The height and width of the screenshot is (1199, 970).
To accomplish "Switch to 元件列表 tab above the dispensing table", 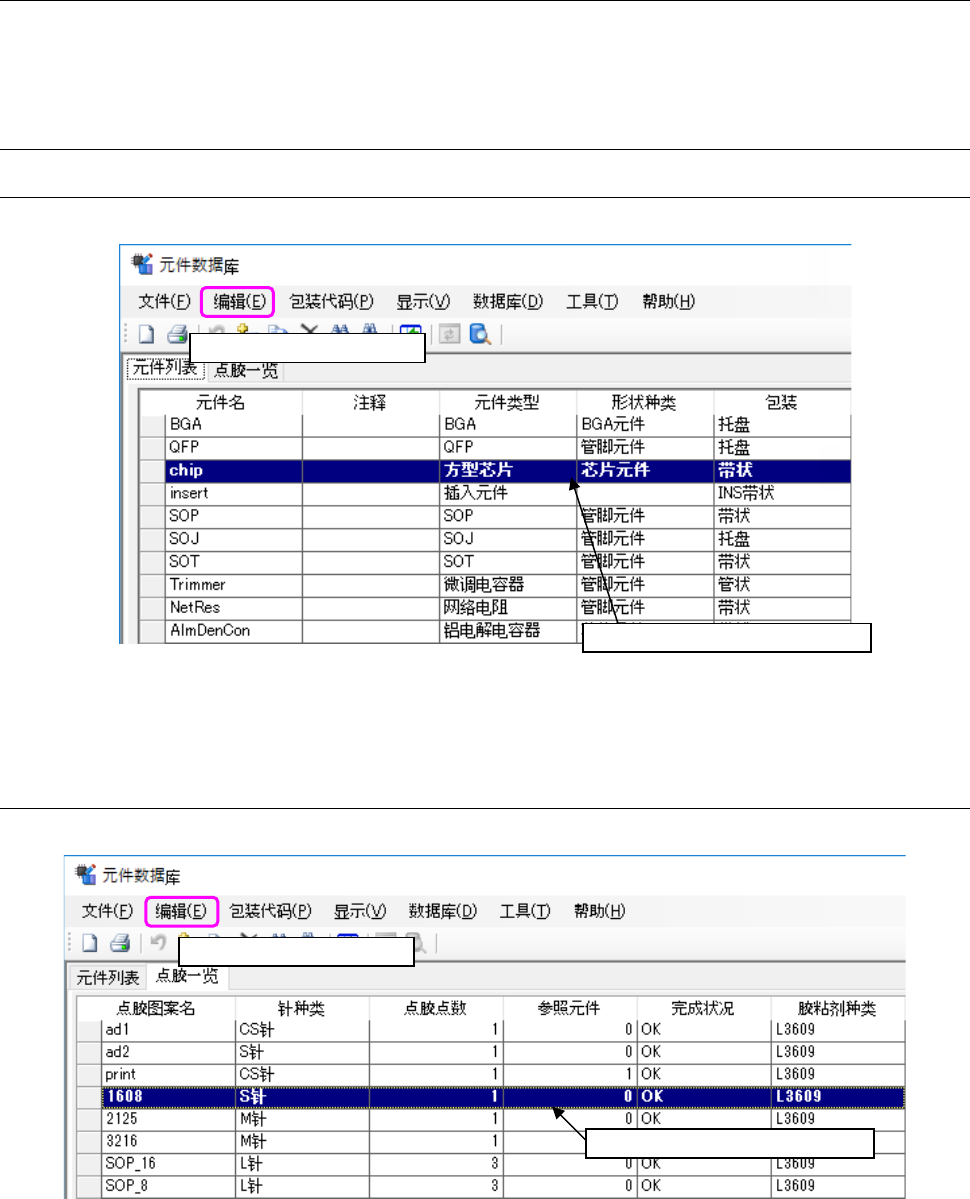I will click(x=107, y=977).
